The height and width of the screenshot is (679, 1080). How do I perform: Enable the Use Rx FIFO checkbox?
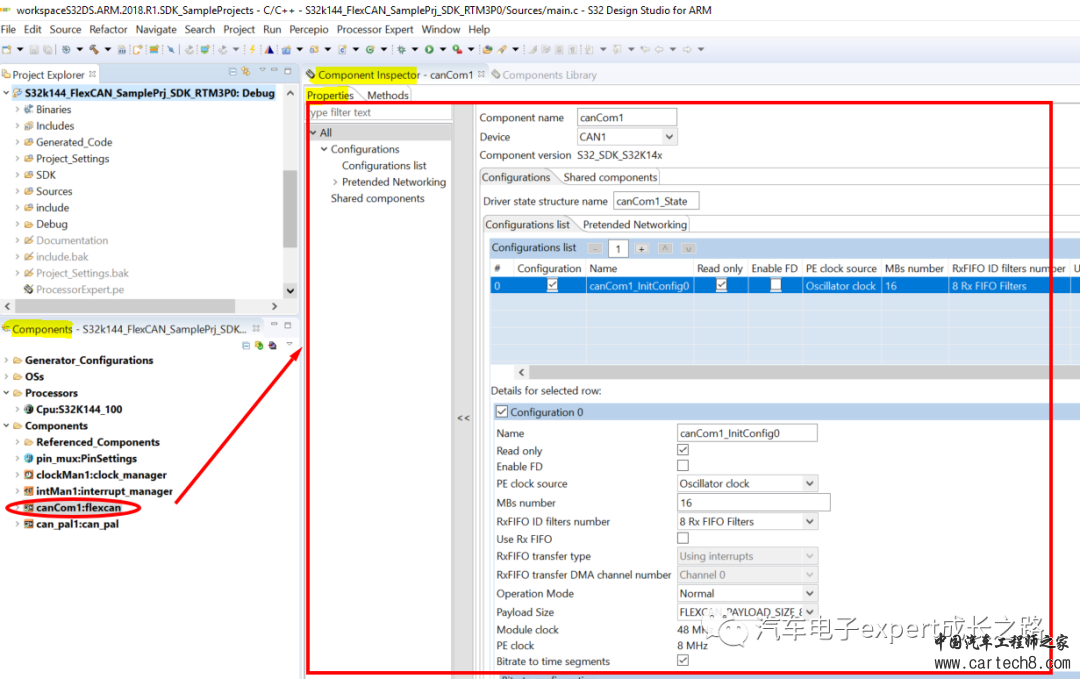pos(683,539)
